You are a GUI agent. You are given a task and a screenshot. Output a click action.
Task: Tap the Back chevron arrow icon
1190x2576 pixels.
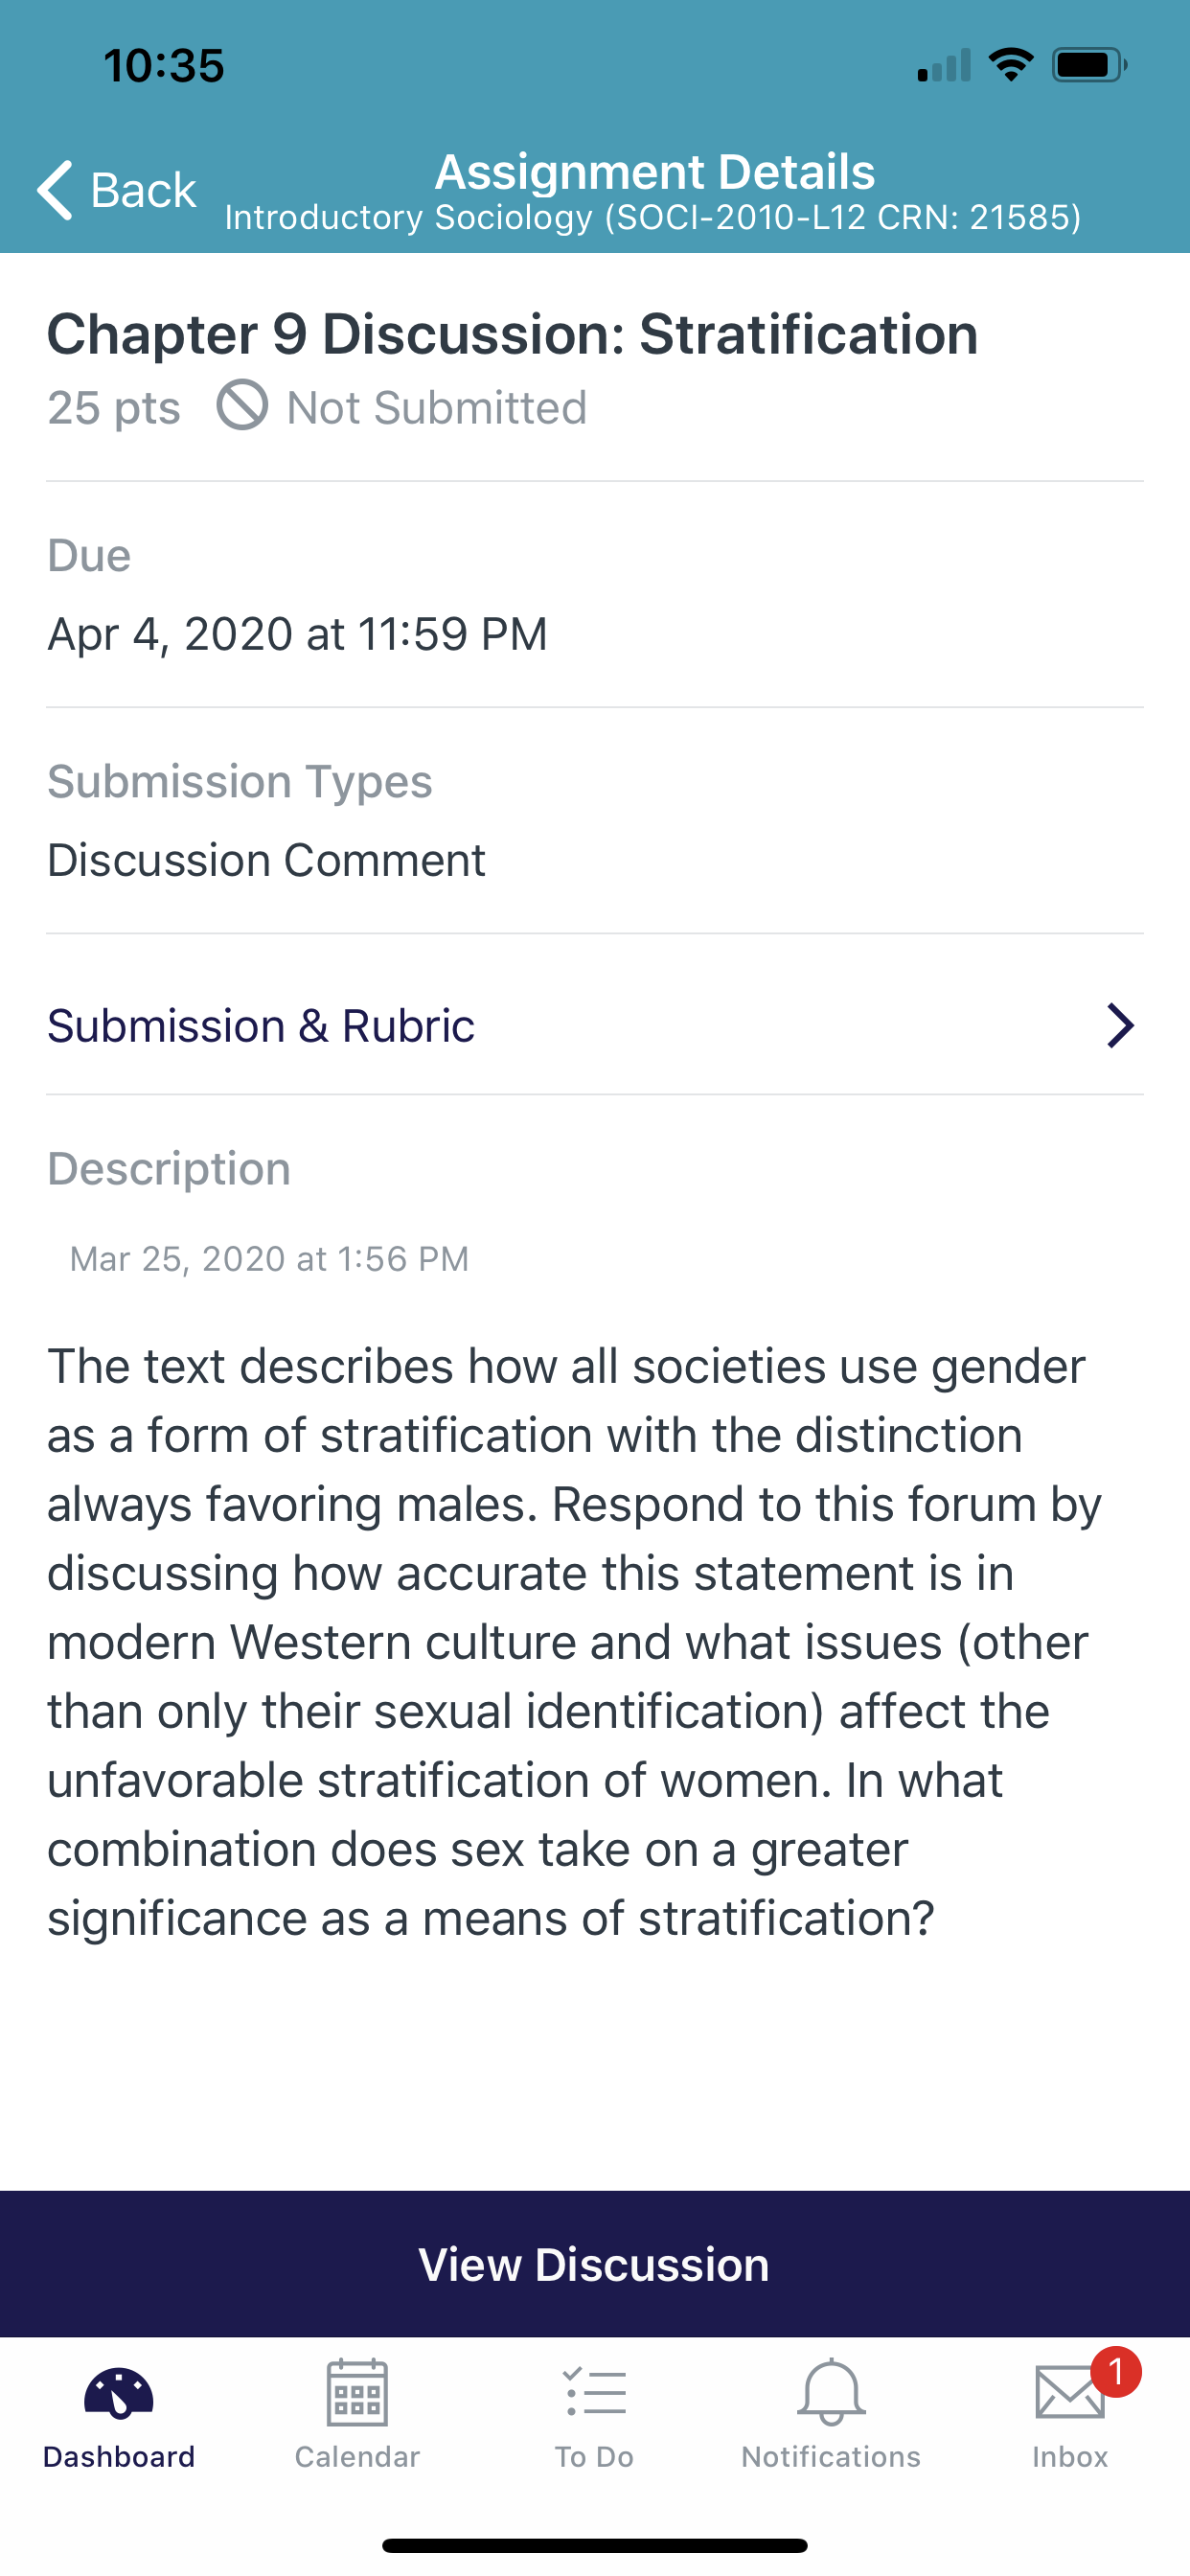click(55, 189)
